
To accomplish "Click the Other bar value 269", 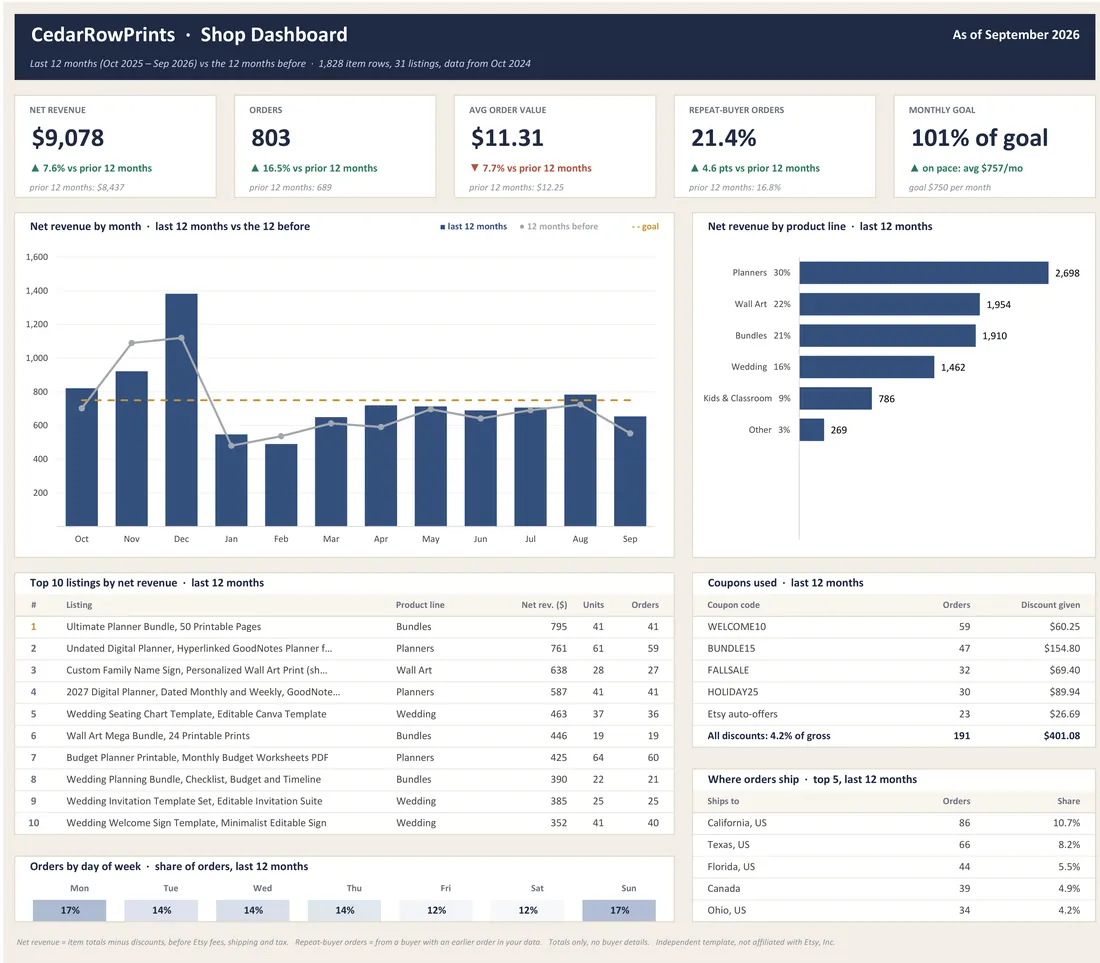I will [839, 430].
